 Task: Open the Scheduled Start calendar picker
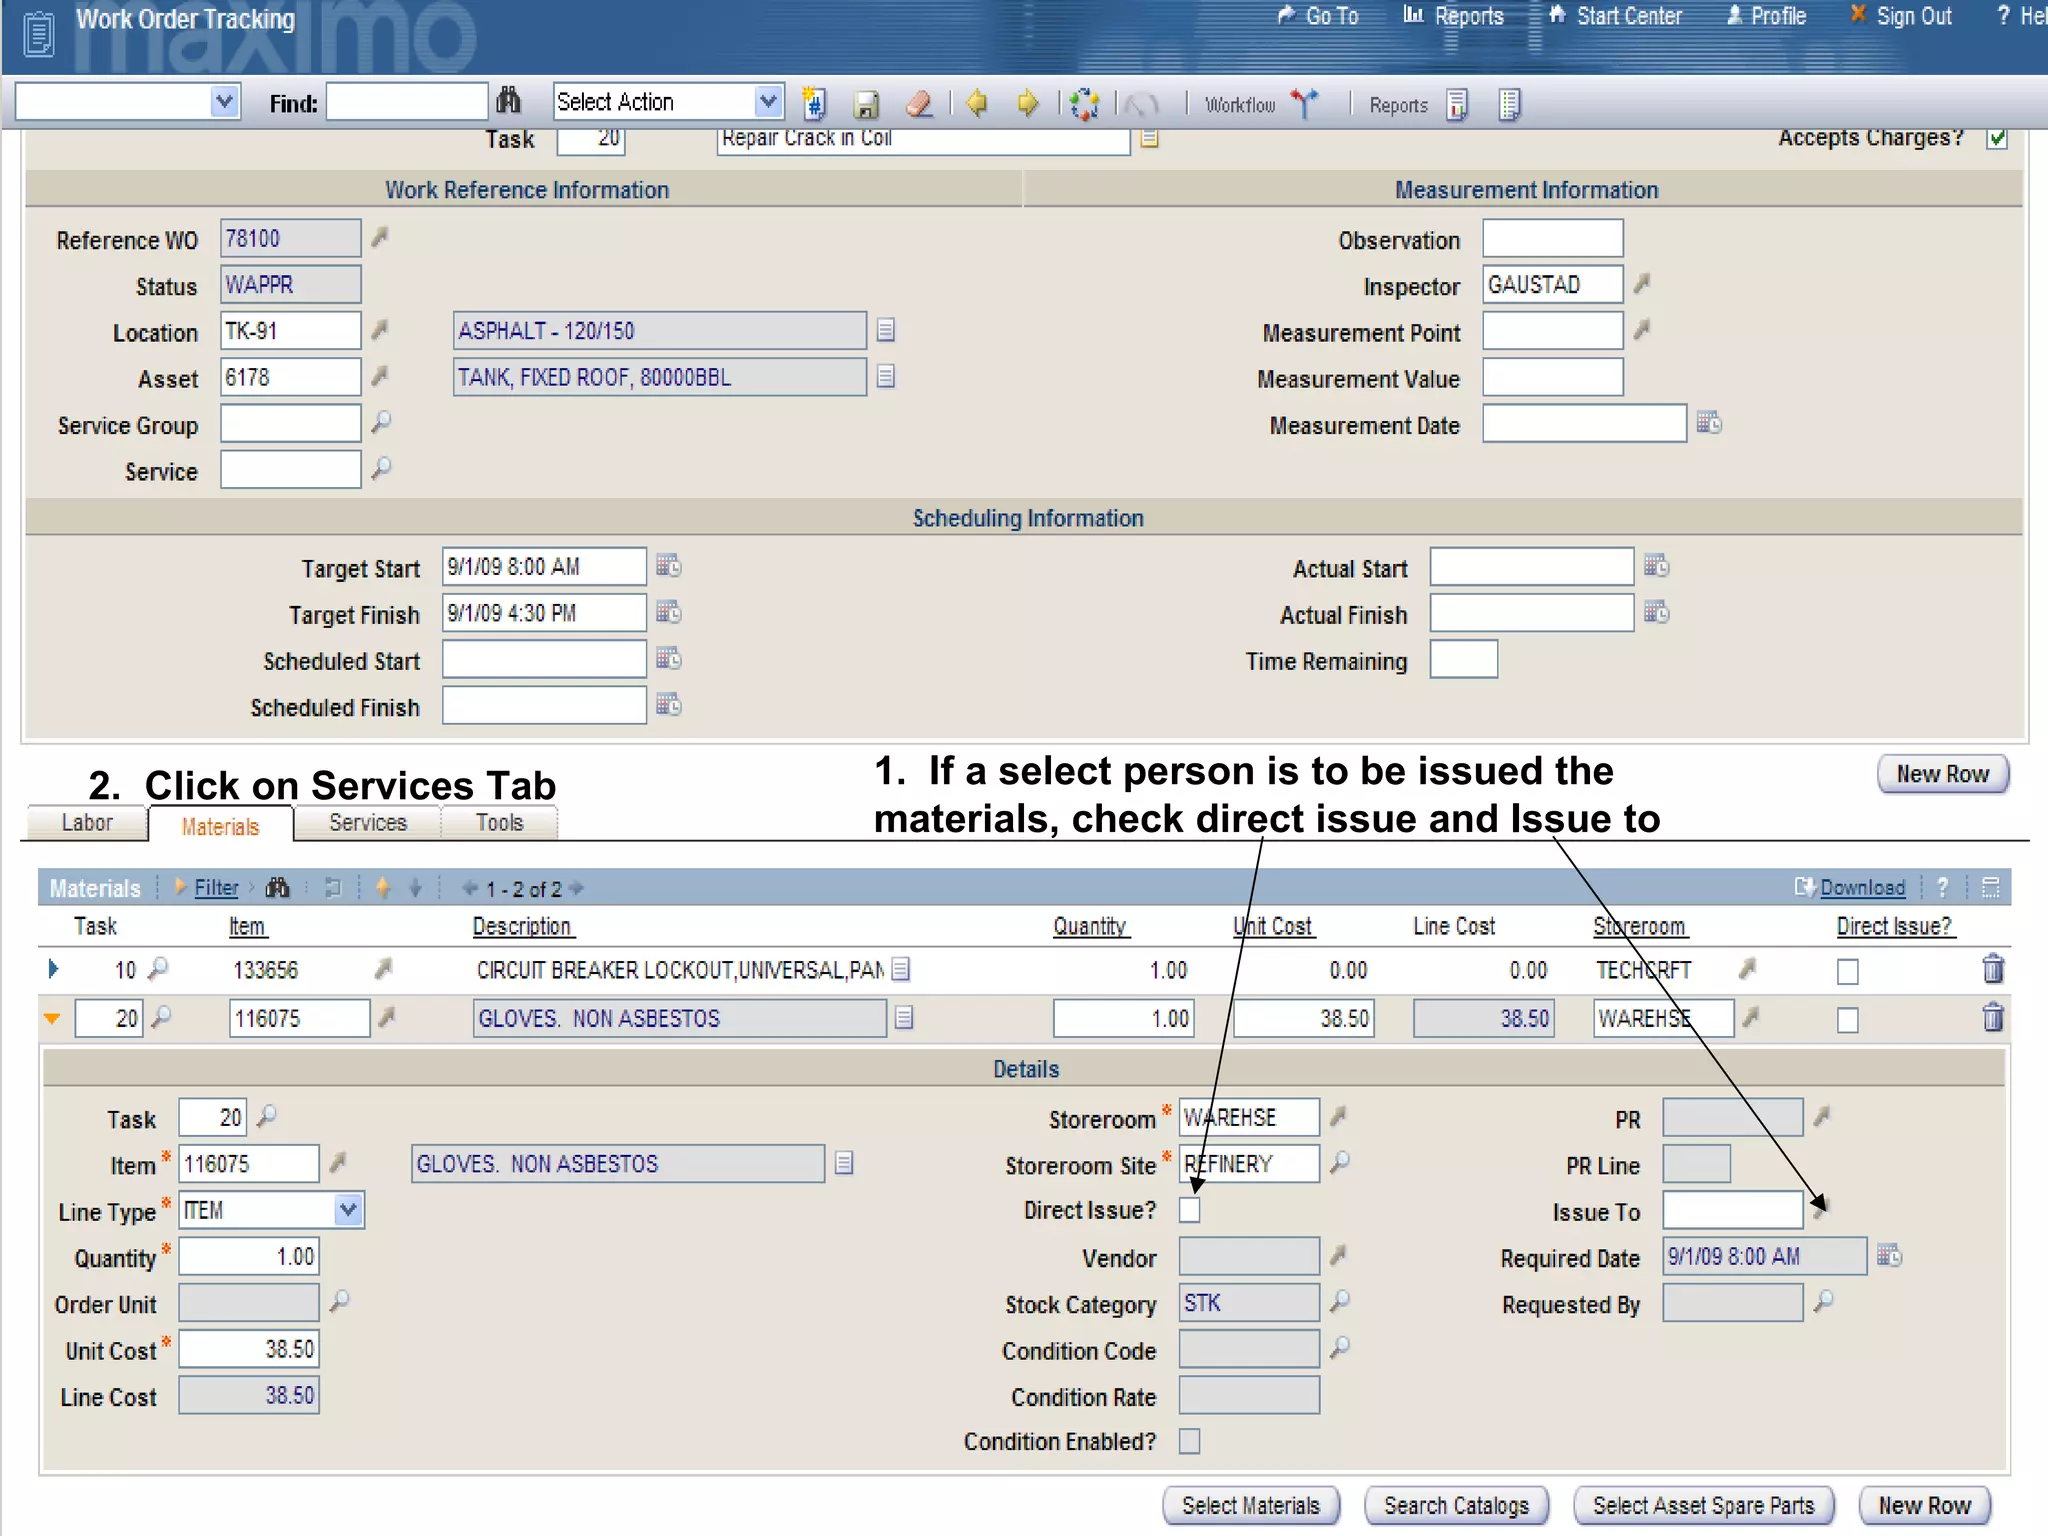coord(668,658)
